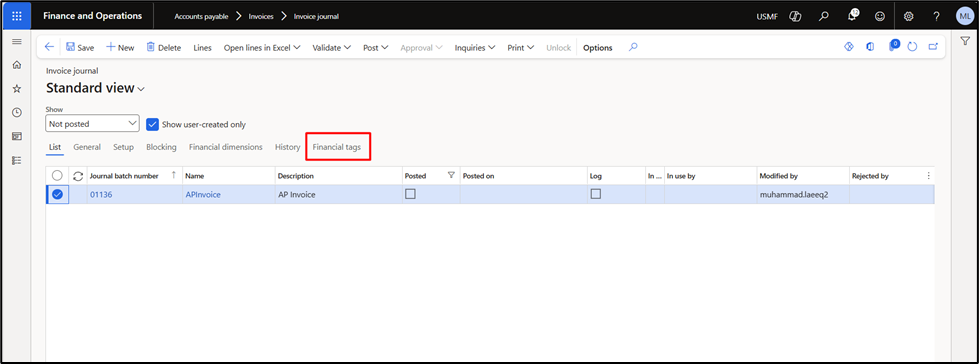Expand Open lines in Excel menu
This screenshot has height=364, width=979.
tap(262, 47)
